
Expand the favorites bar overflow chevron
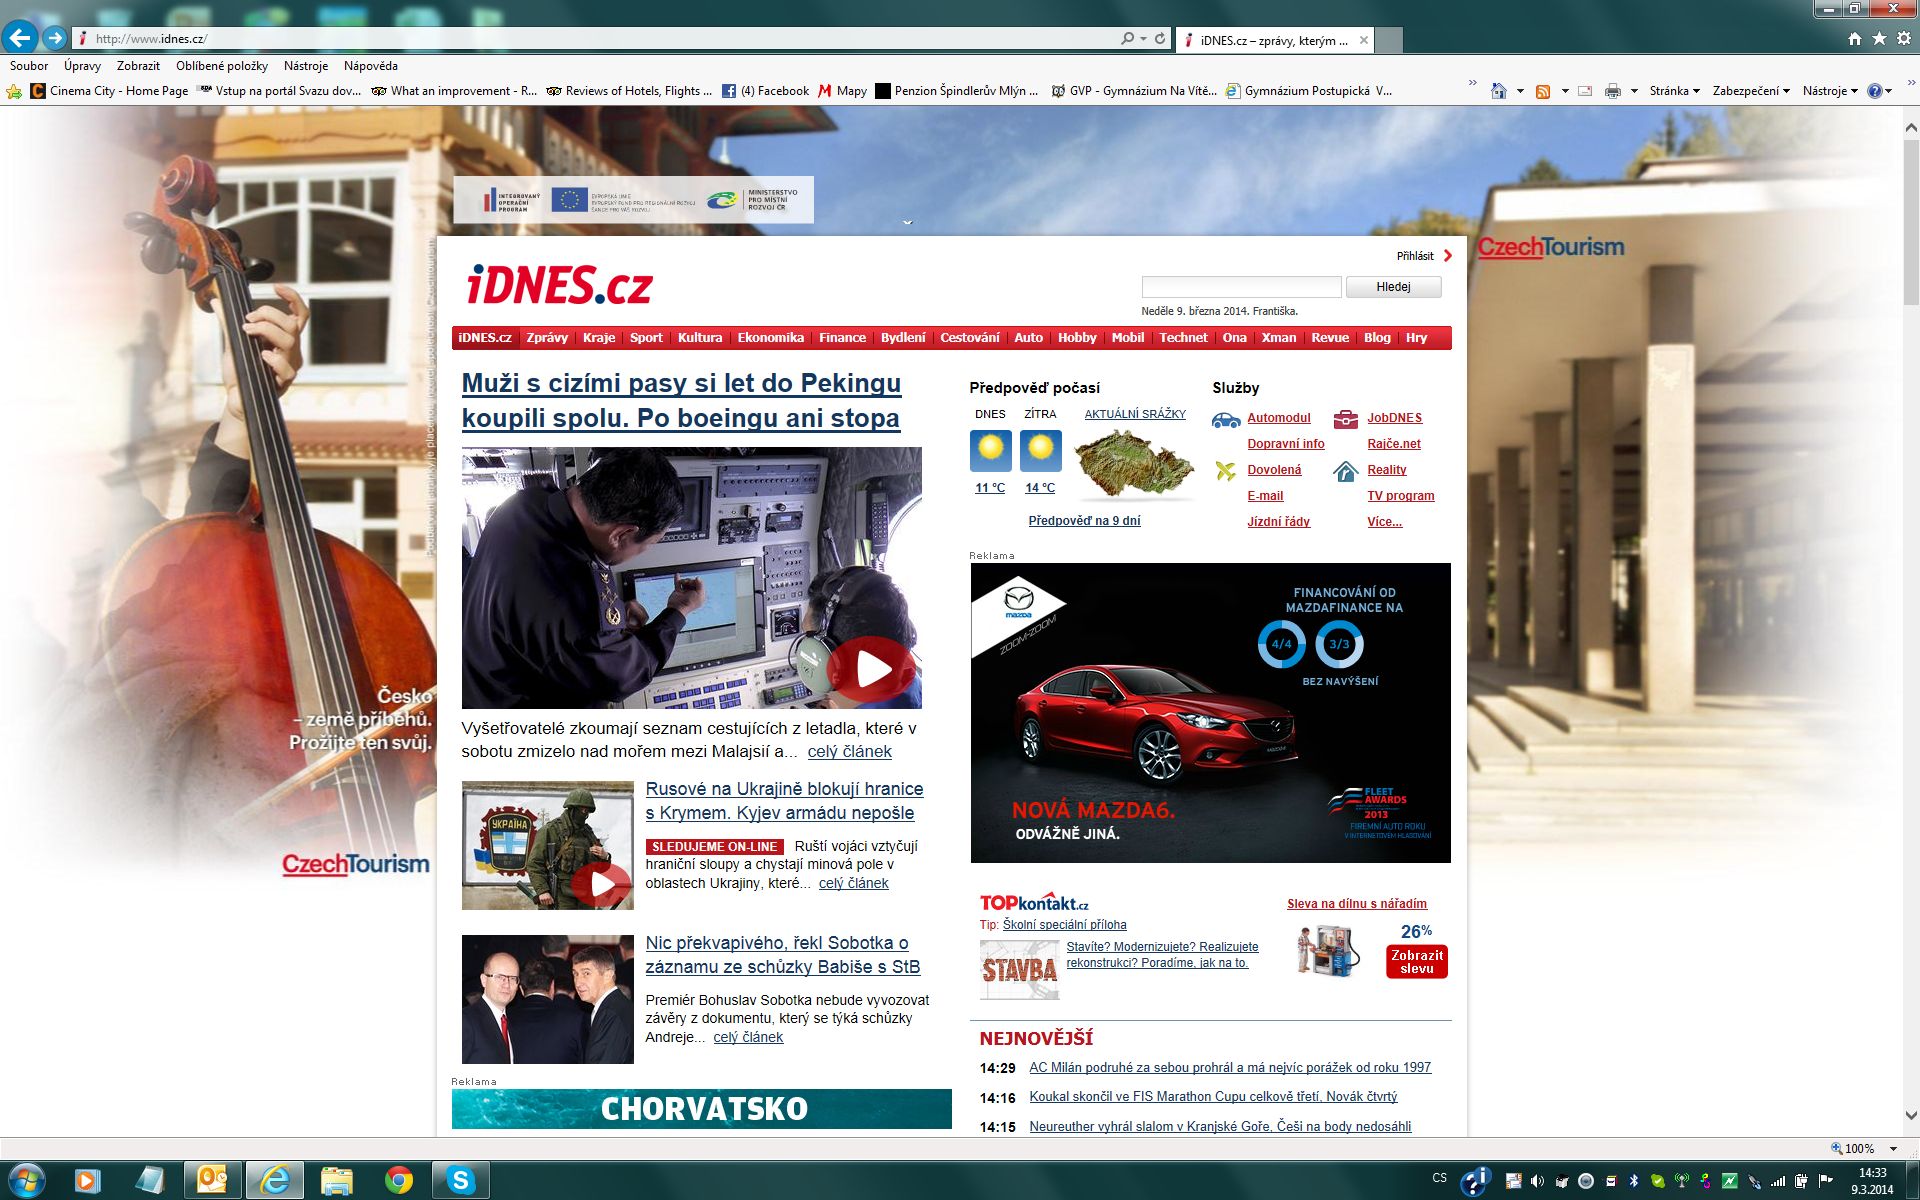pyautogui.click(x=1472, y=83)
